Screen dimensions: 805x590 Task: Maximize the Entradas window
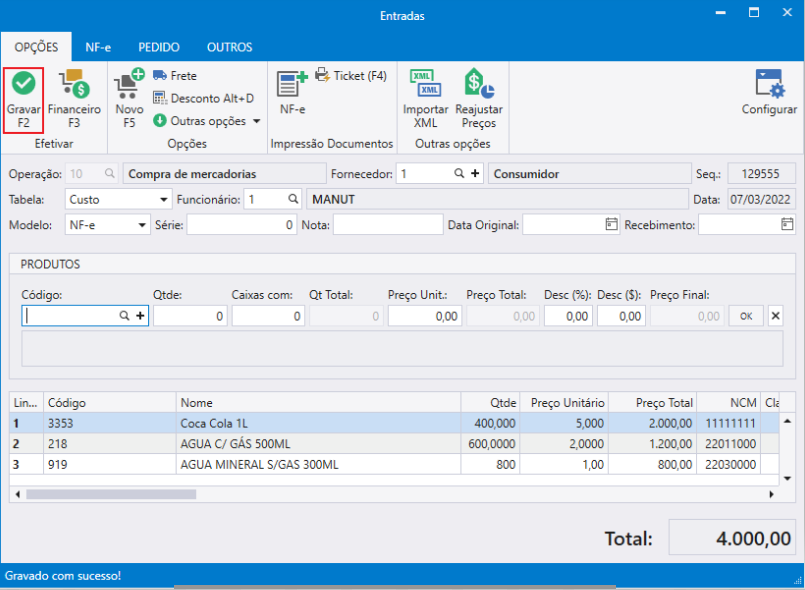(754, 12)
